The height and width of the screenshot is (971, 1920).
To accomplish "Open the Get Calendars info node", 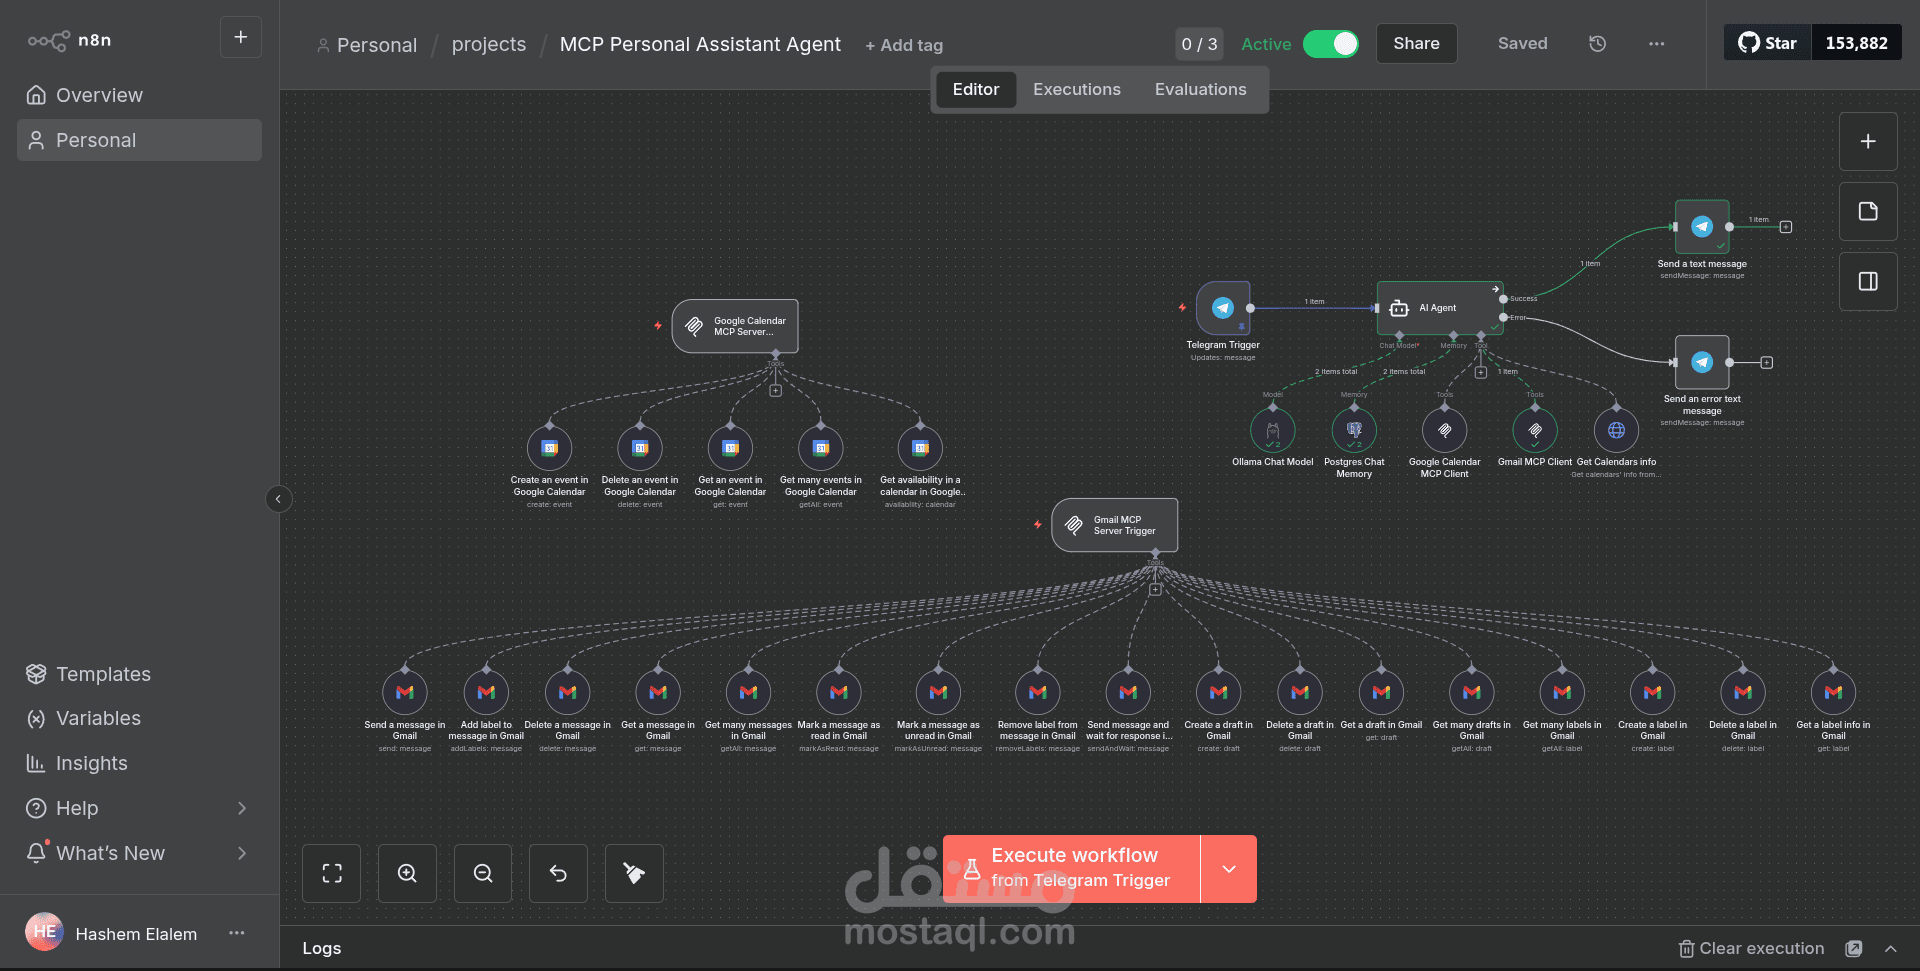I will (x=1616, y=430).
